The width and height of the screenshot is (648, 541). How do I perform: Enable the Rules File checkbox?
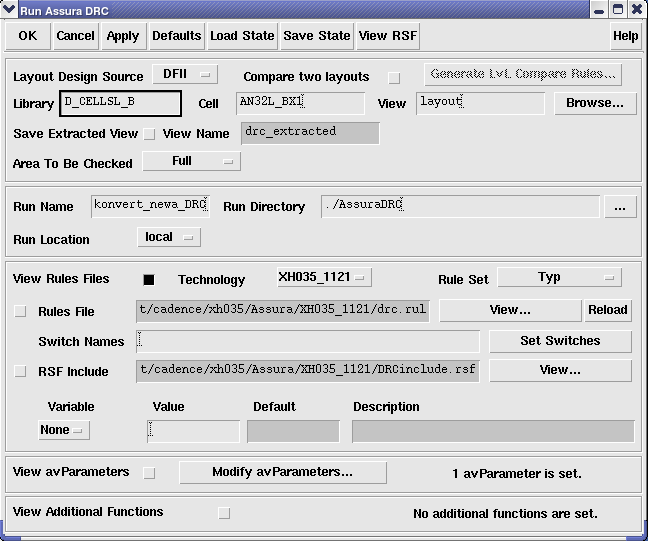tap(20, 311)
